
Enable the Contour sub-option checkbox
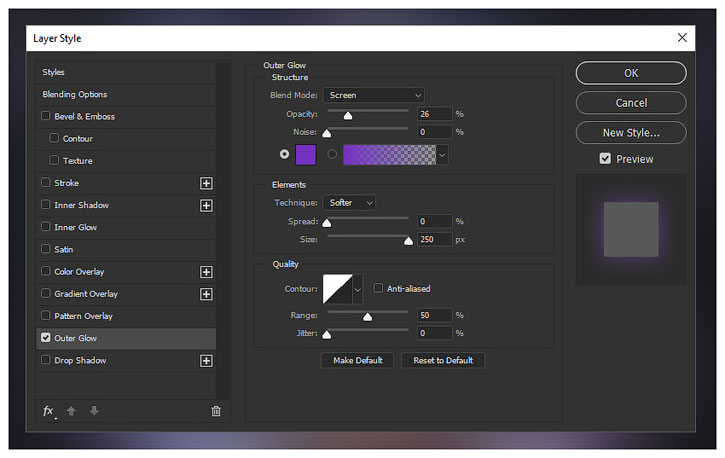pos(54,138)
